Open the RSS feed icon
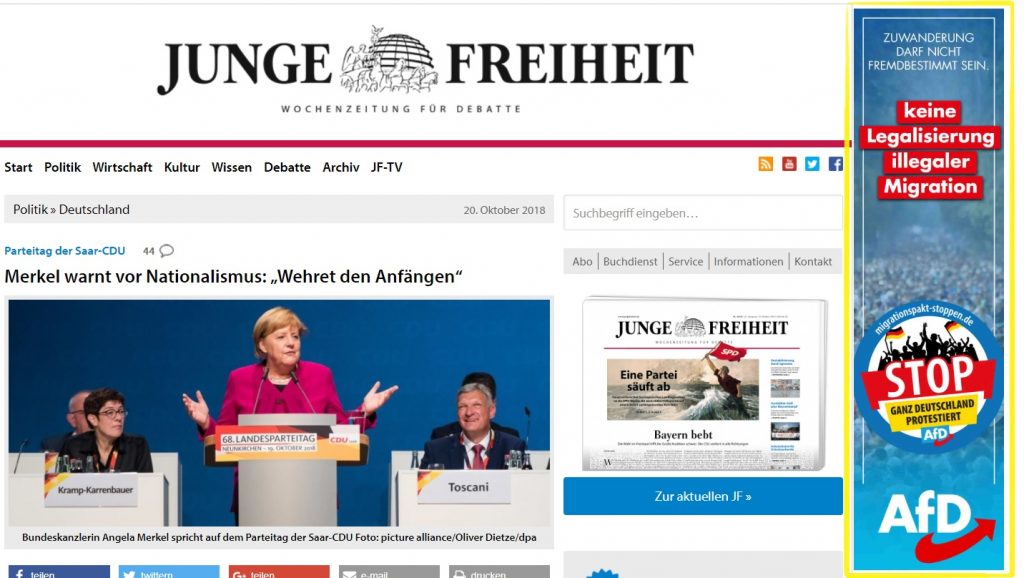 [x=765, y=164]
